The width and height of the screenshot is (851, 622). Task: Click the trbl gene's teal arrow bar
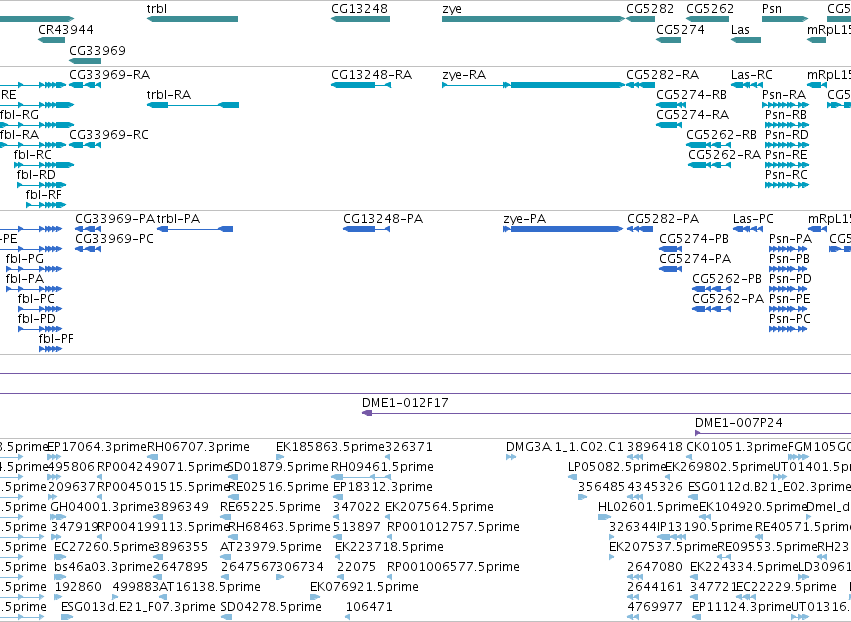[x=192, y=19]
